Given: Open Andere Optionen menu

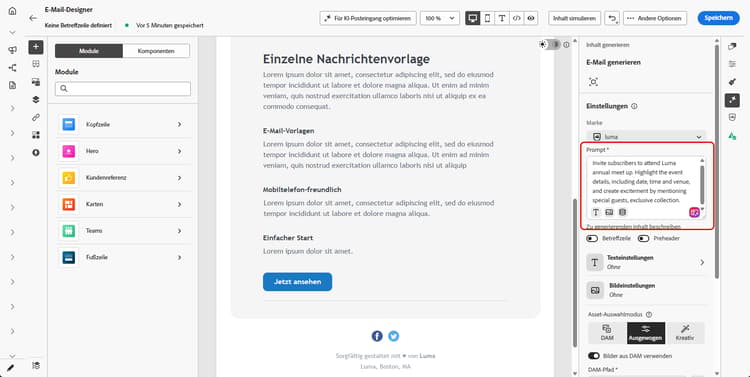Looking at the screenshot, I should click(655, 18).
